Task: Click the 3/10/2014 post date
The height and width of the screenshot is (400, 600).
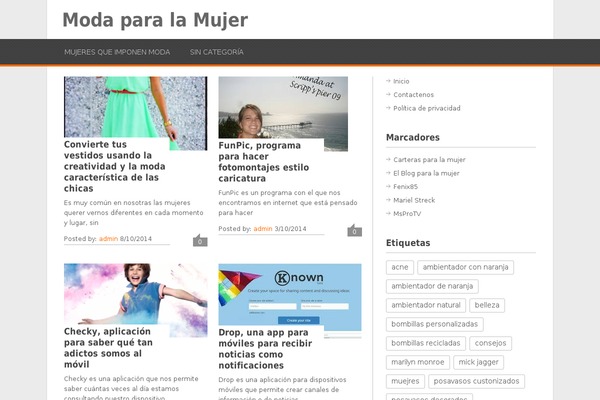Action: [290, 229]
